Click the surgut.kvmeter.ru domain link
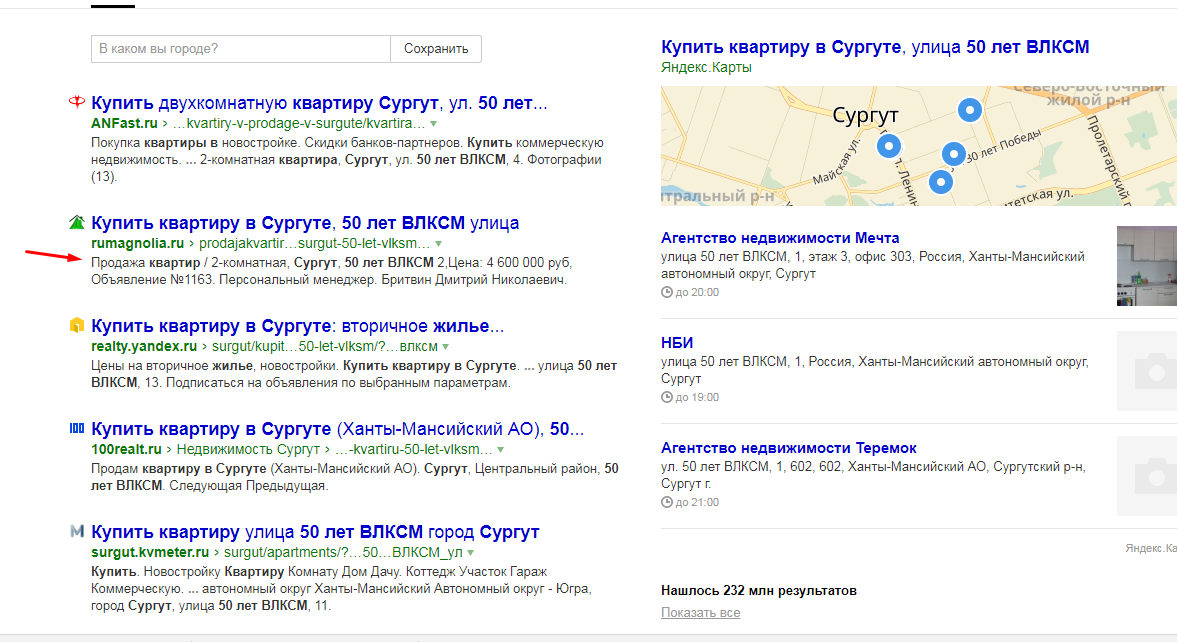Viewport: 1177px width, 642px height. click(x=150, y=552)
